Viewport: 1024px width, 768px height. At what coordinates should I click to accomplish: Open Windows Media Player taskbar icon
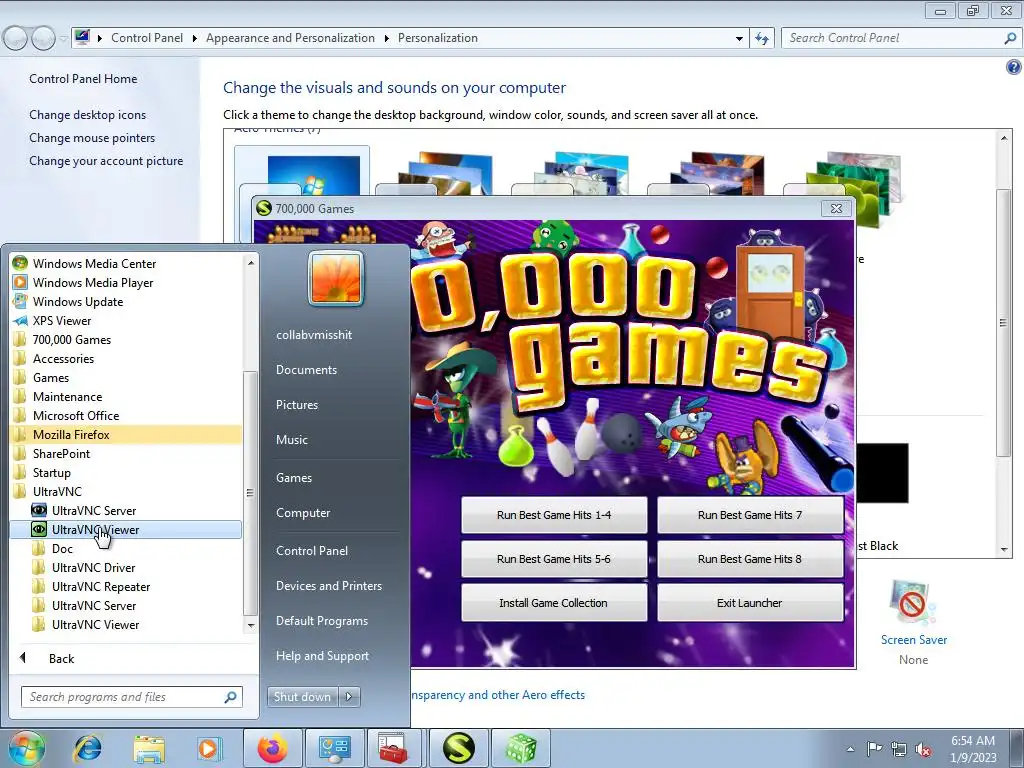point(209,748)
